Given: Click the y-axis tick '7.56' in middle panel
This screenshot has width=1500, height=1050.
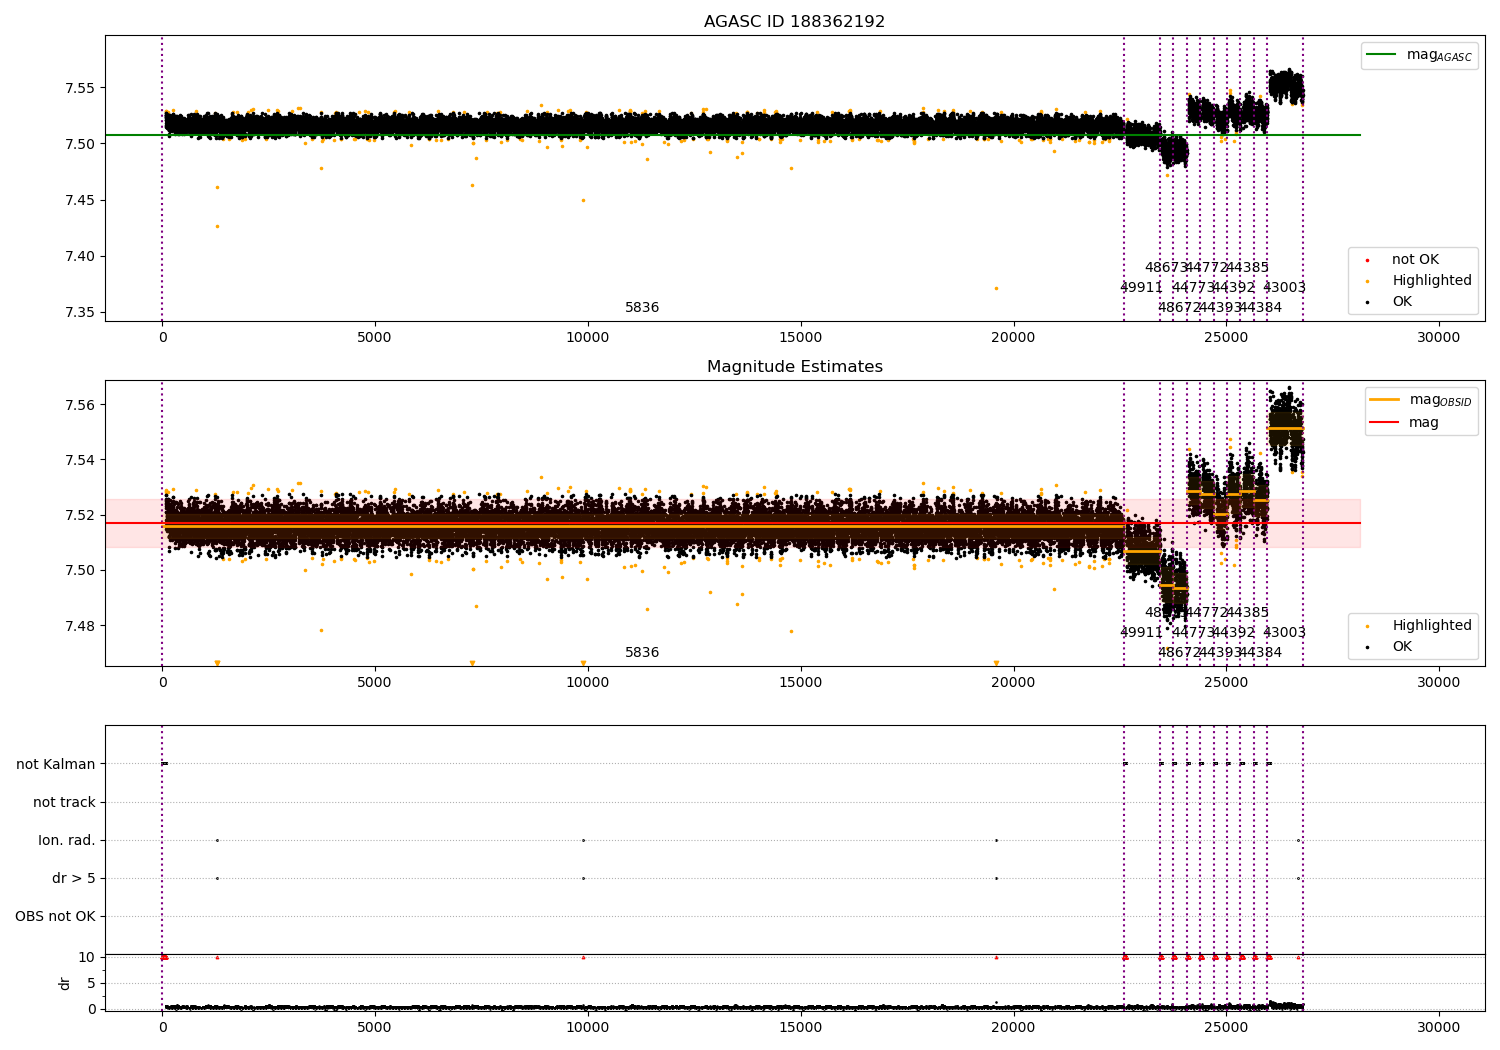Looking at the screenshot, I should (x=80, y=406).
